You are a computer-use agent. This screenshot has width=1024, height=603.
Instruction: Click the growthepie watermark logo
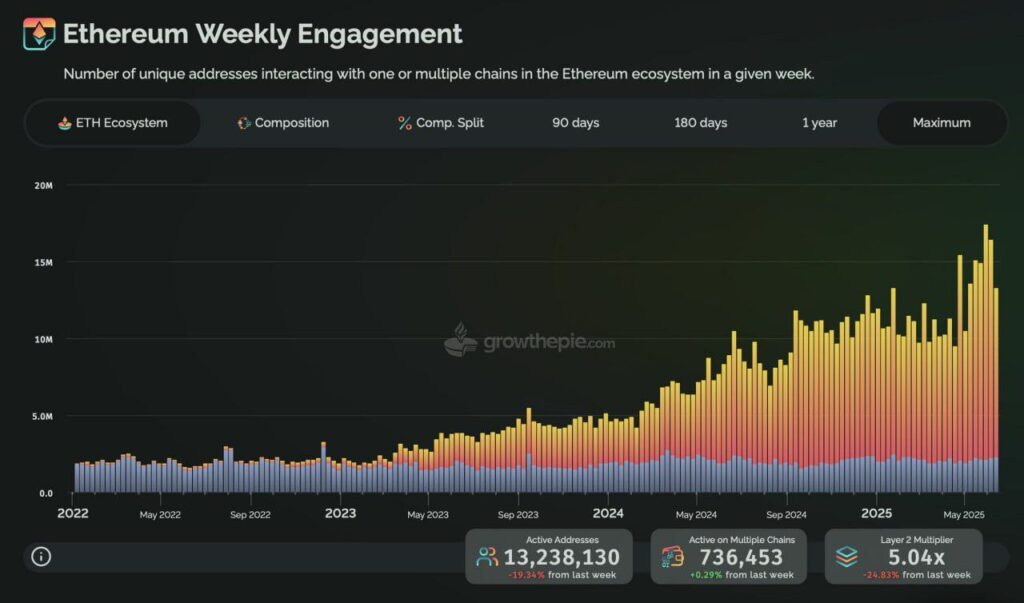(x=461, y=340)
